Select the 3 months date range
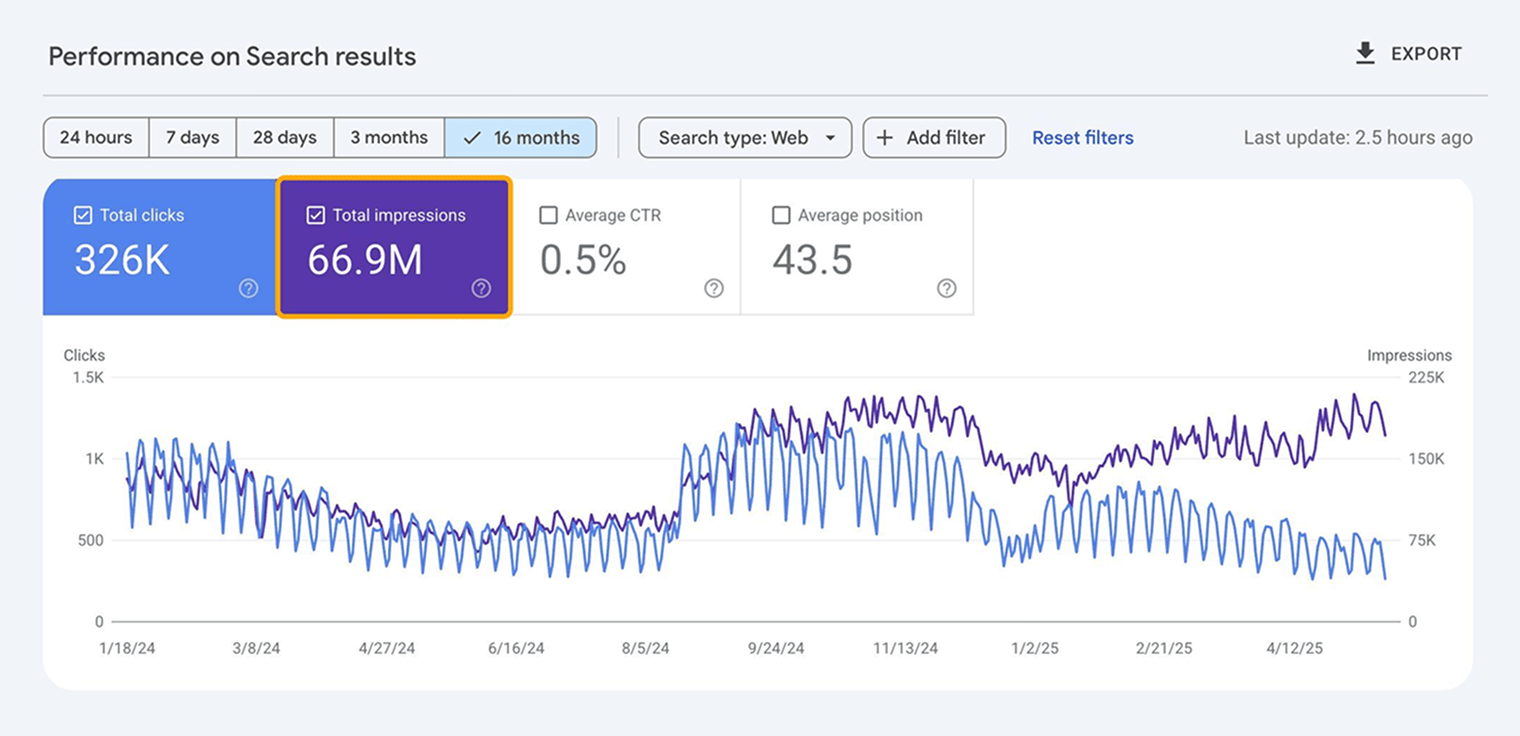This screenshot has height=736, width=1520. click(389, 137)
